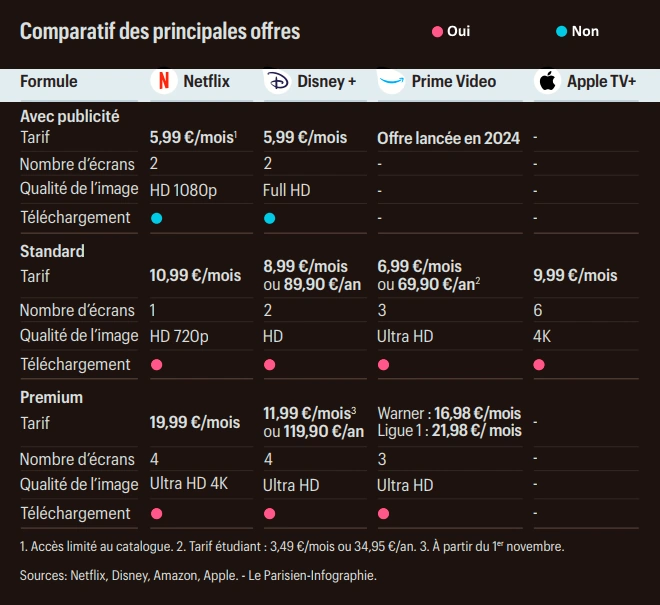Image resolution: width=660 pixels, height=605 pixels.
Task: Click footnote '1. Accès limité au catalogue.'
Action: pyautogui.click(x=96, y=546)
